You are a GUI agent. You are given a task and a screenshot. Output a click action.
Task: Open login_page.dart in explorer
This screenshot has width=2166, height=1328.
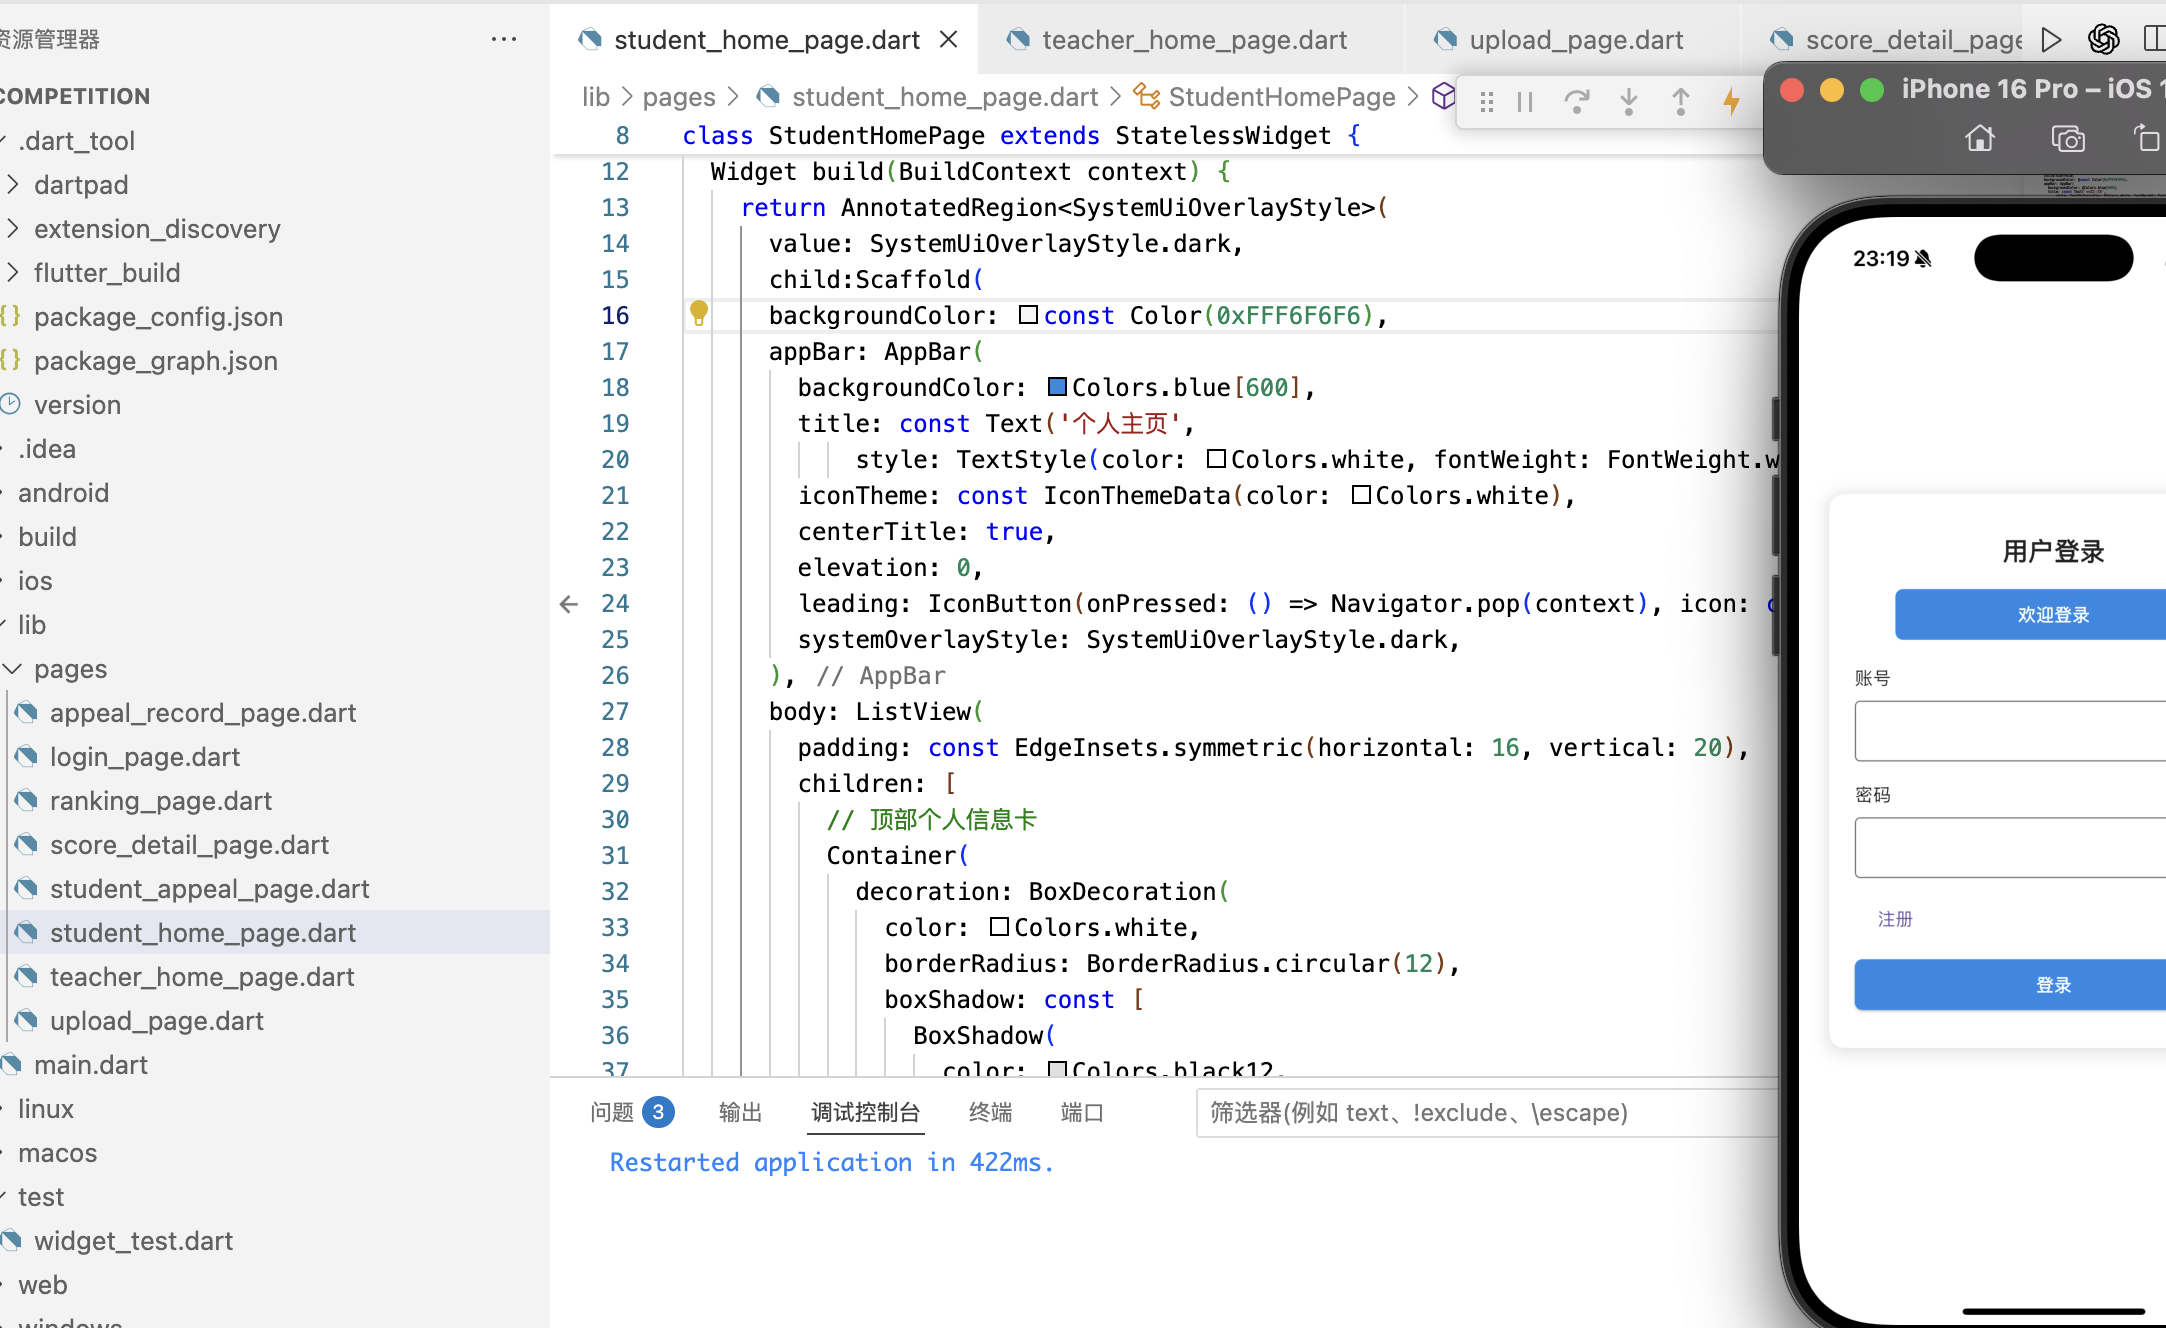(x=145, y=757)
